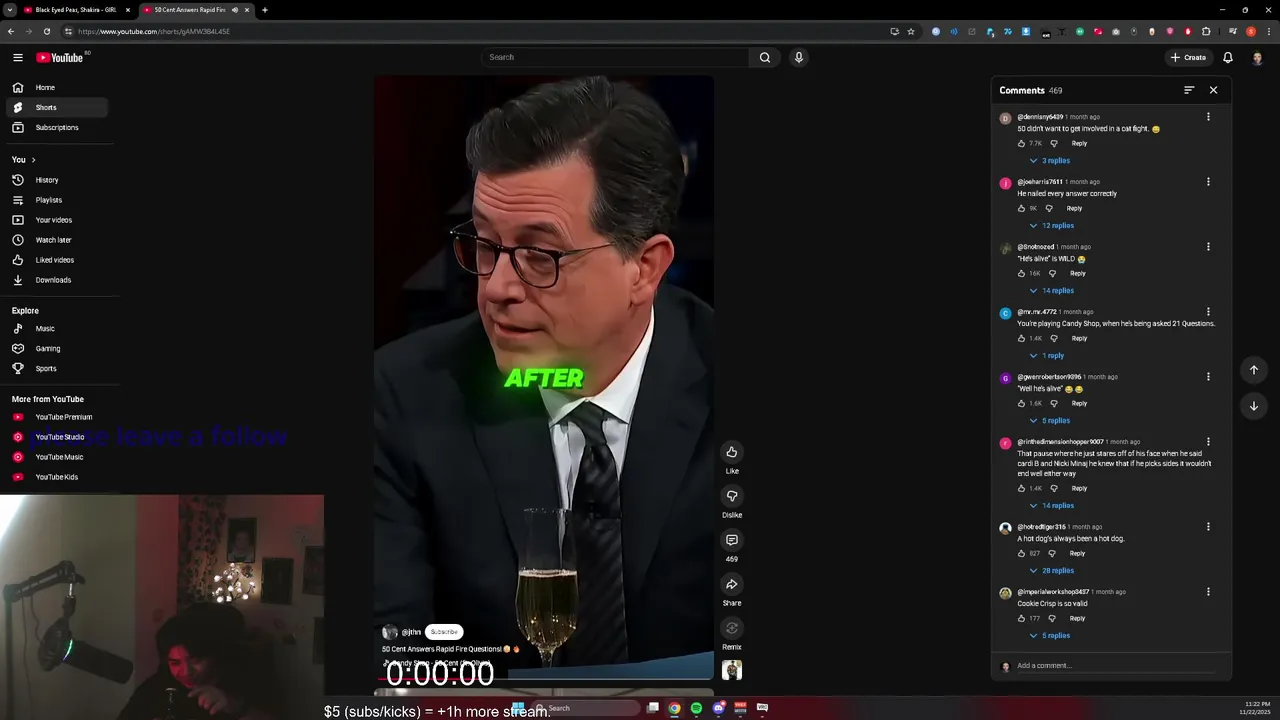
Task: Like the @dennisny6439 comment
Action: pyautogui.click(x=1022, y=143)
